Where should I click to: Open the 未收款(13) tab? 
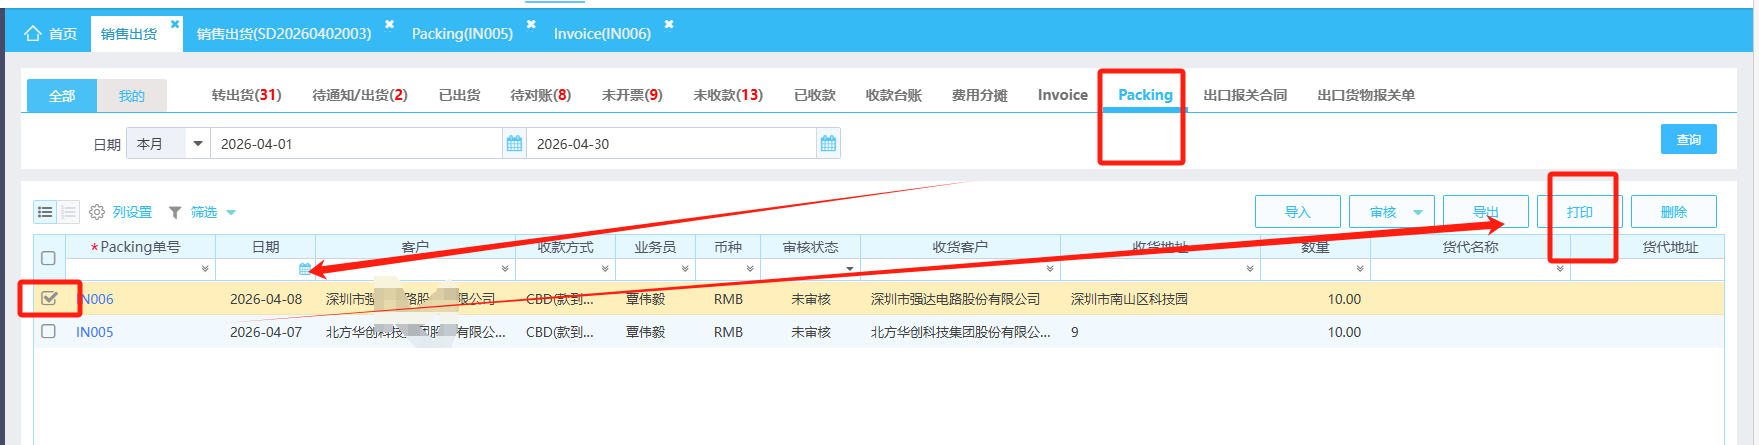(728, 95)
